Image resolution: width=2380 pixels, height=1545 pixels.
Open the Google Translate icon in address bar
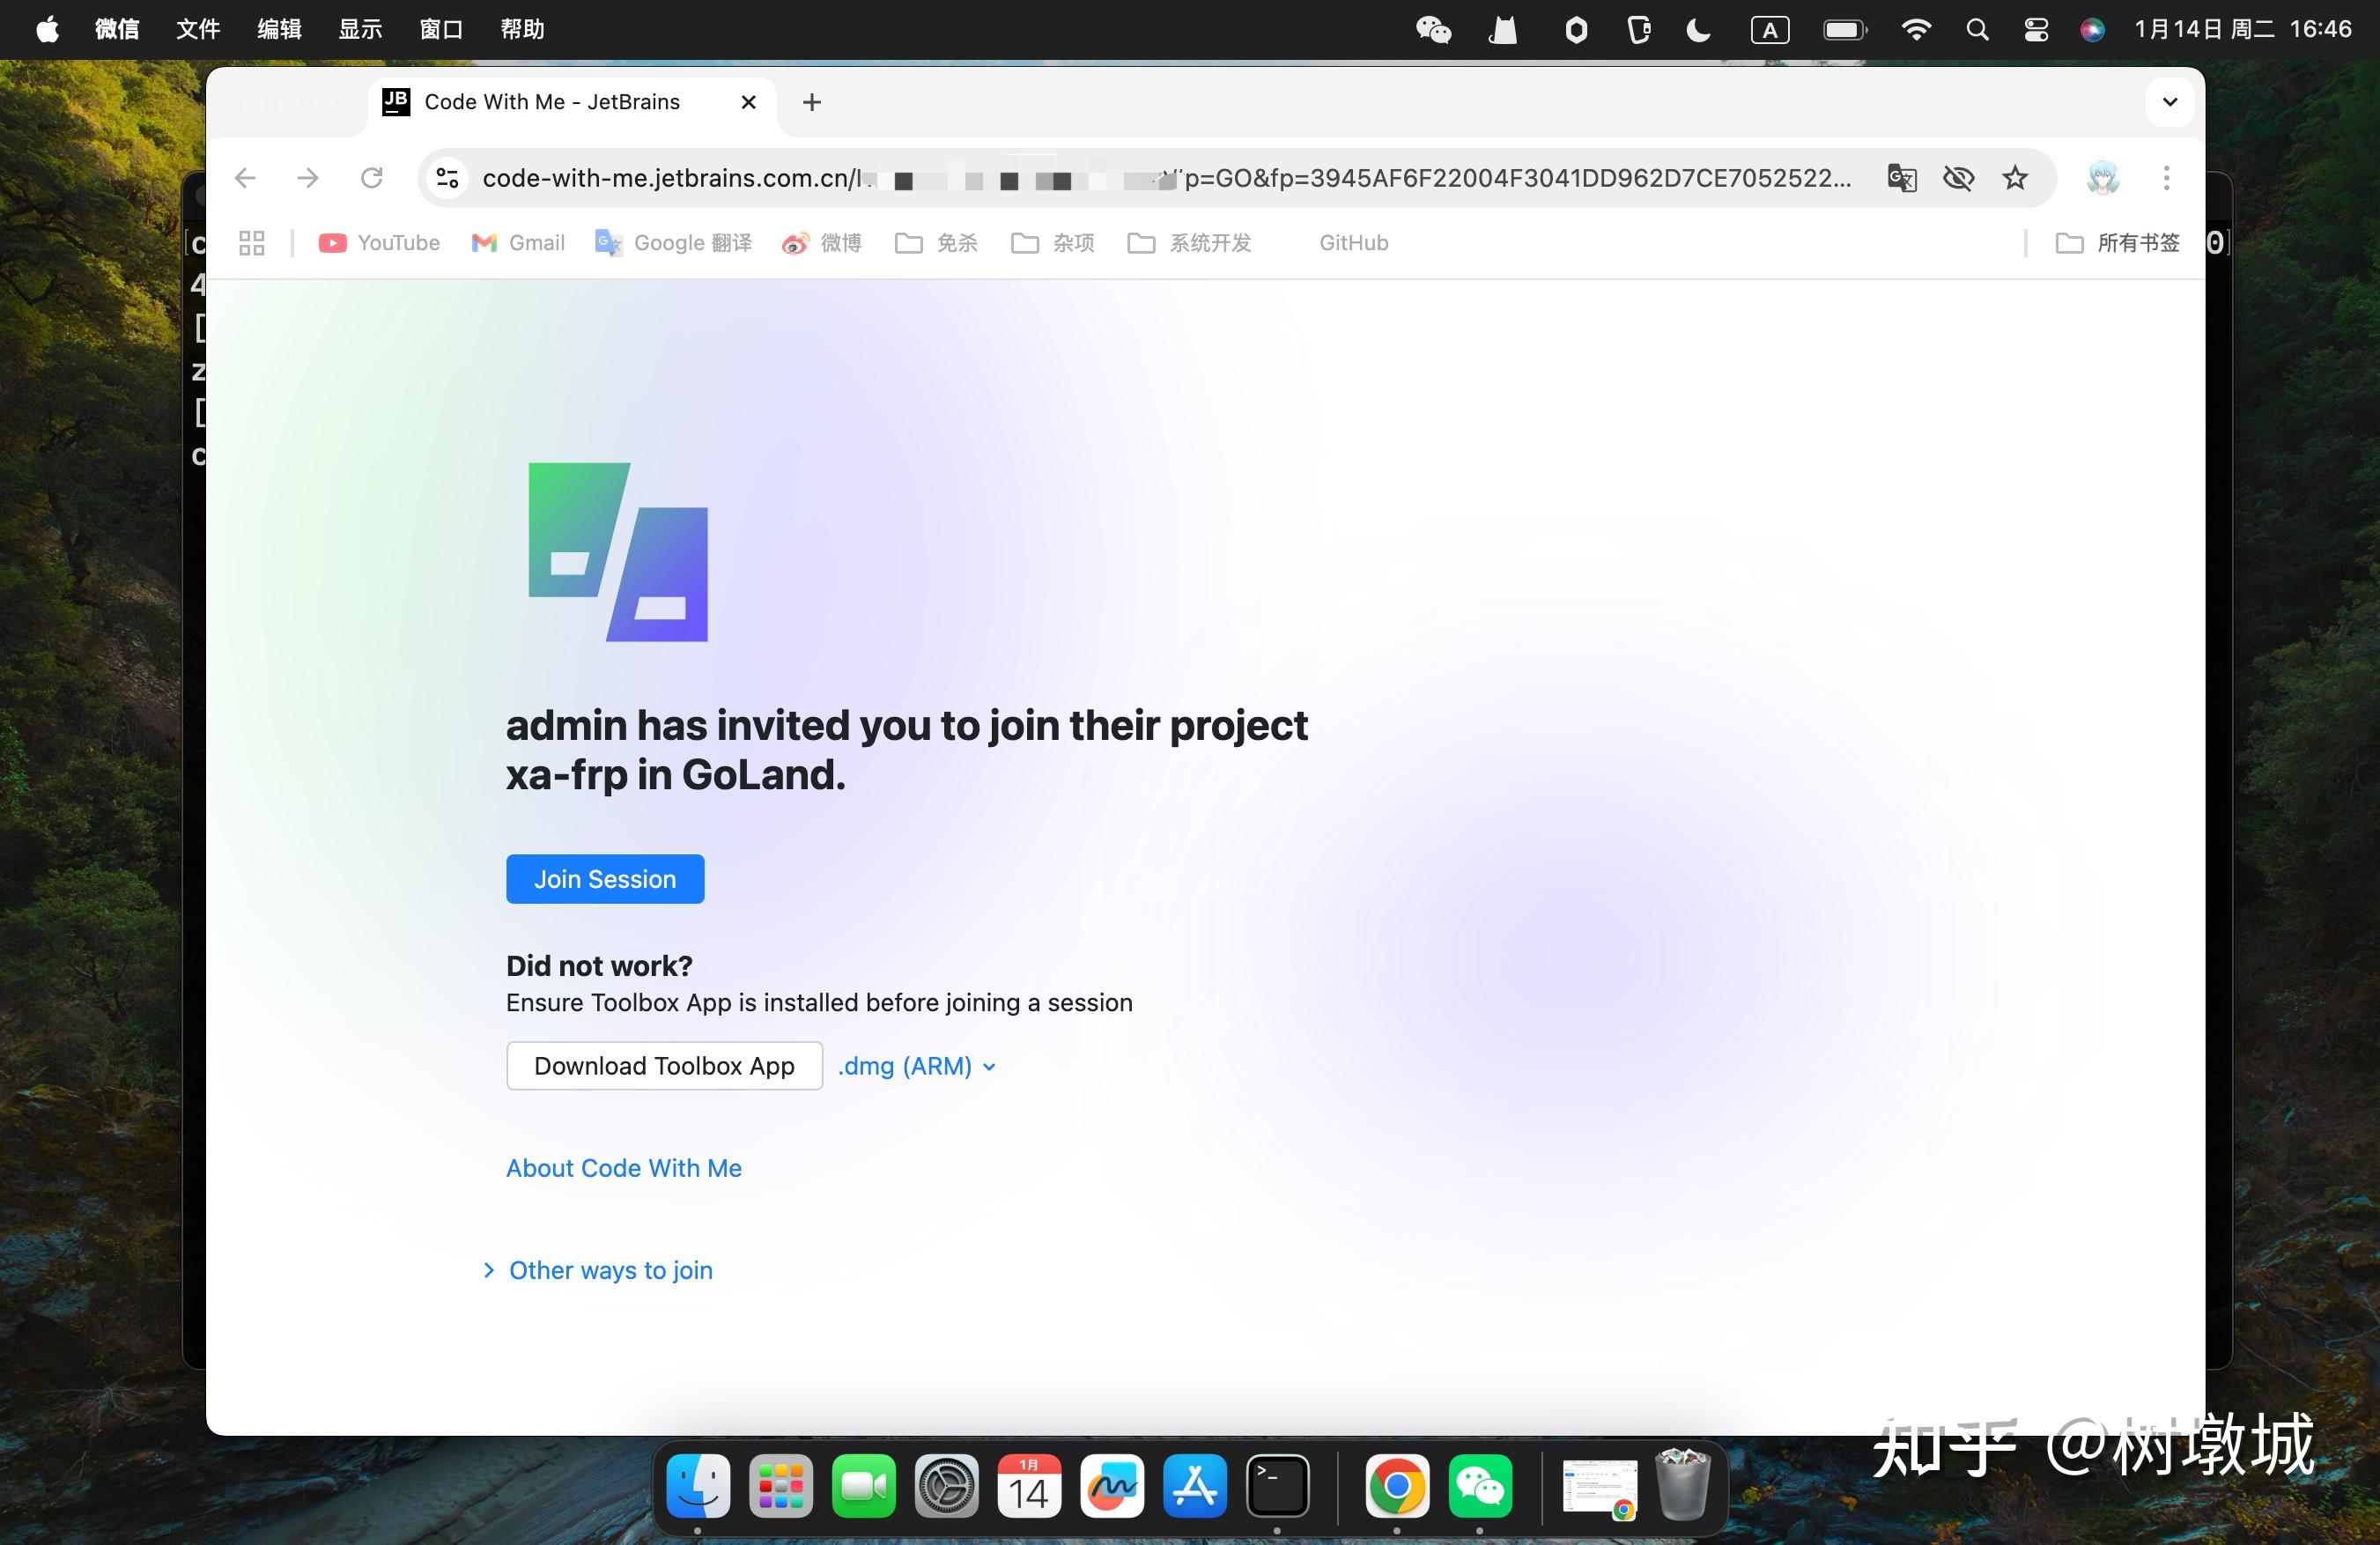pos(1901,178)
